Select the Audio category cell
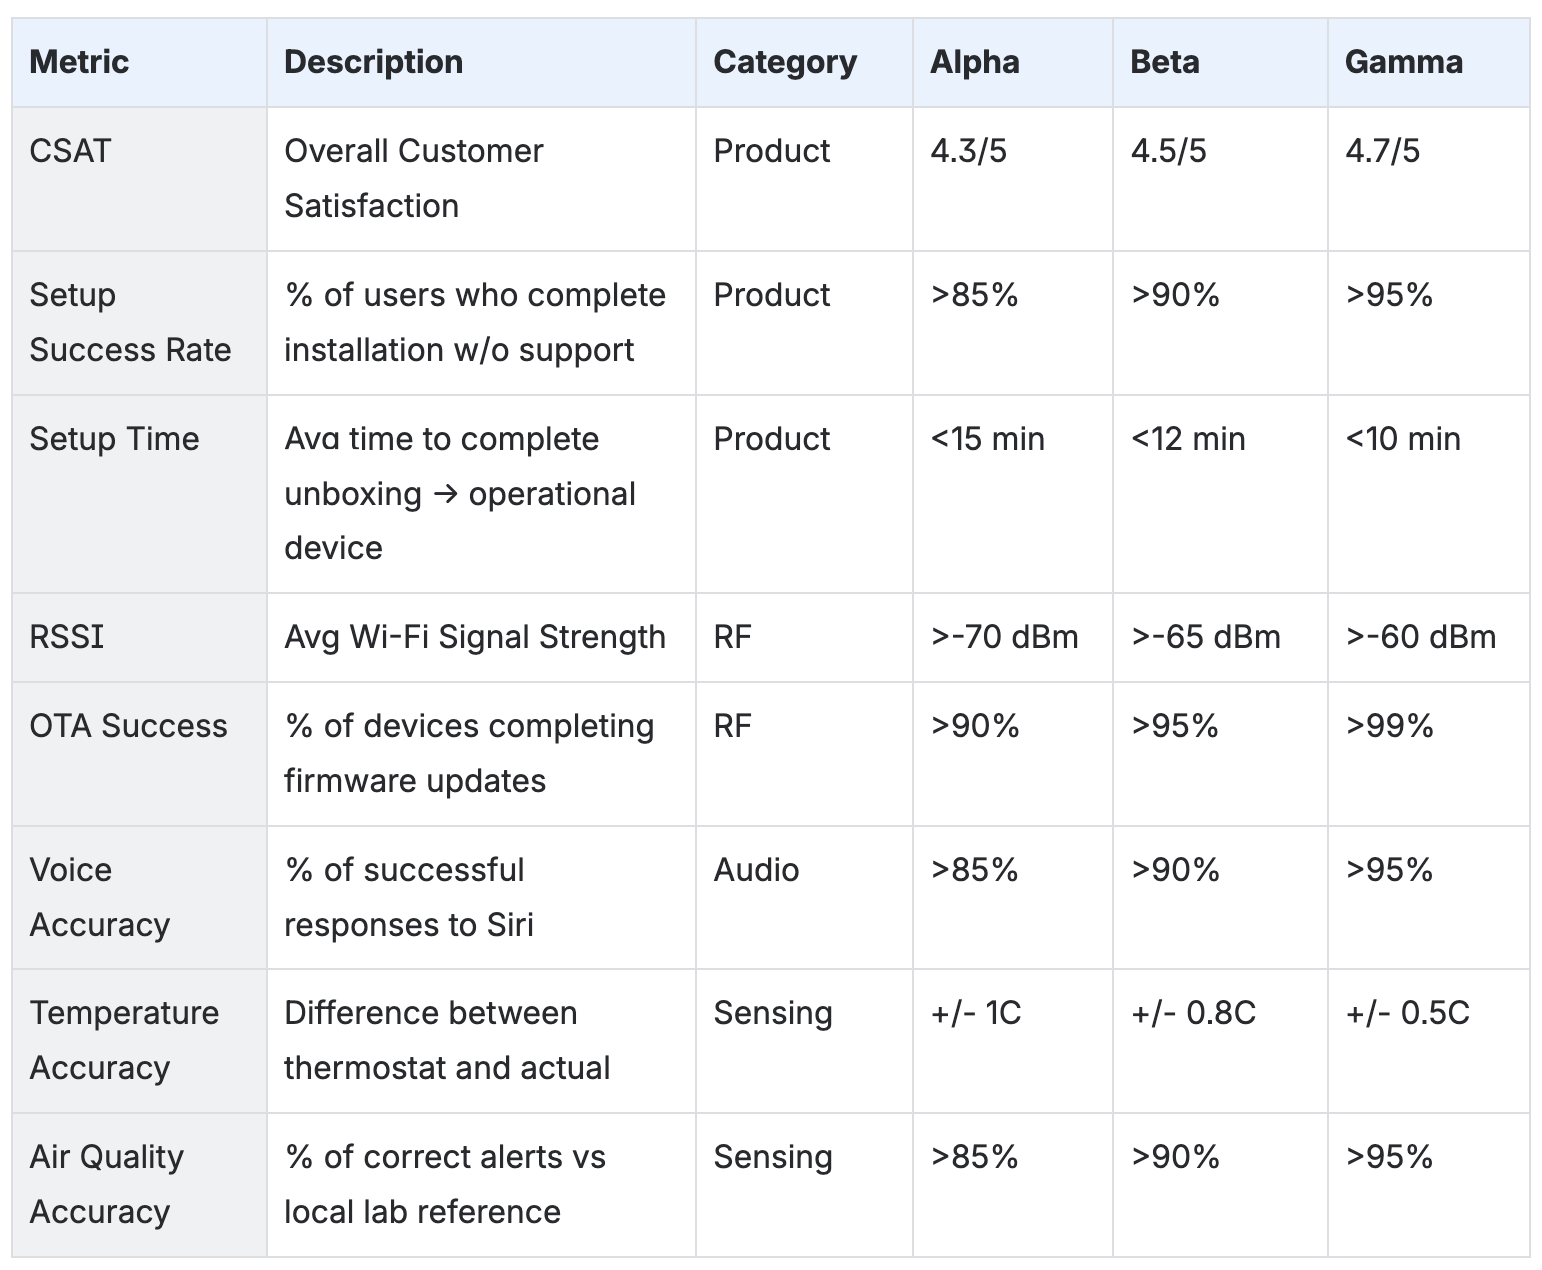The width and height of the screenshot is (1542, 1270). [756, 870]
